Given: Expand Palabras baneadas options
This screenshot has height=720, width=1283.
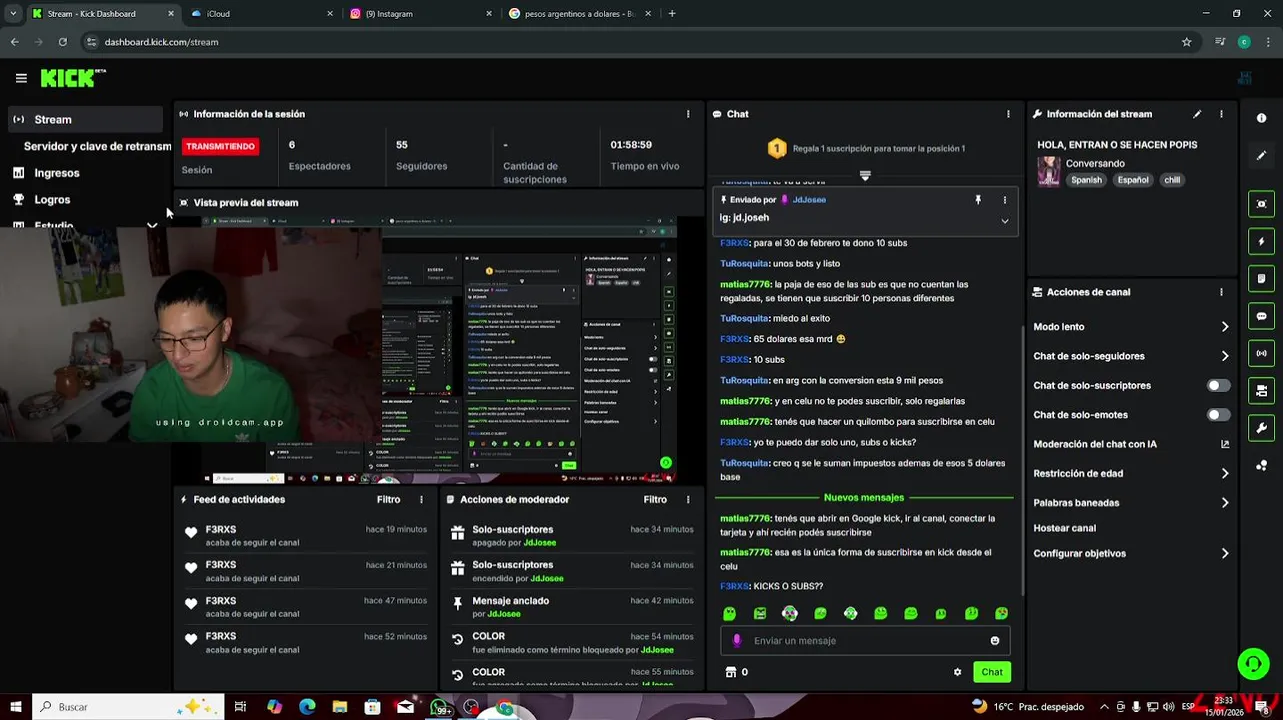Looking at the screenshot, I should [1225, 503].
